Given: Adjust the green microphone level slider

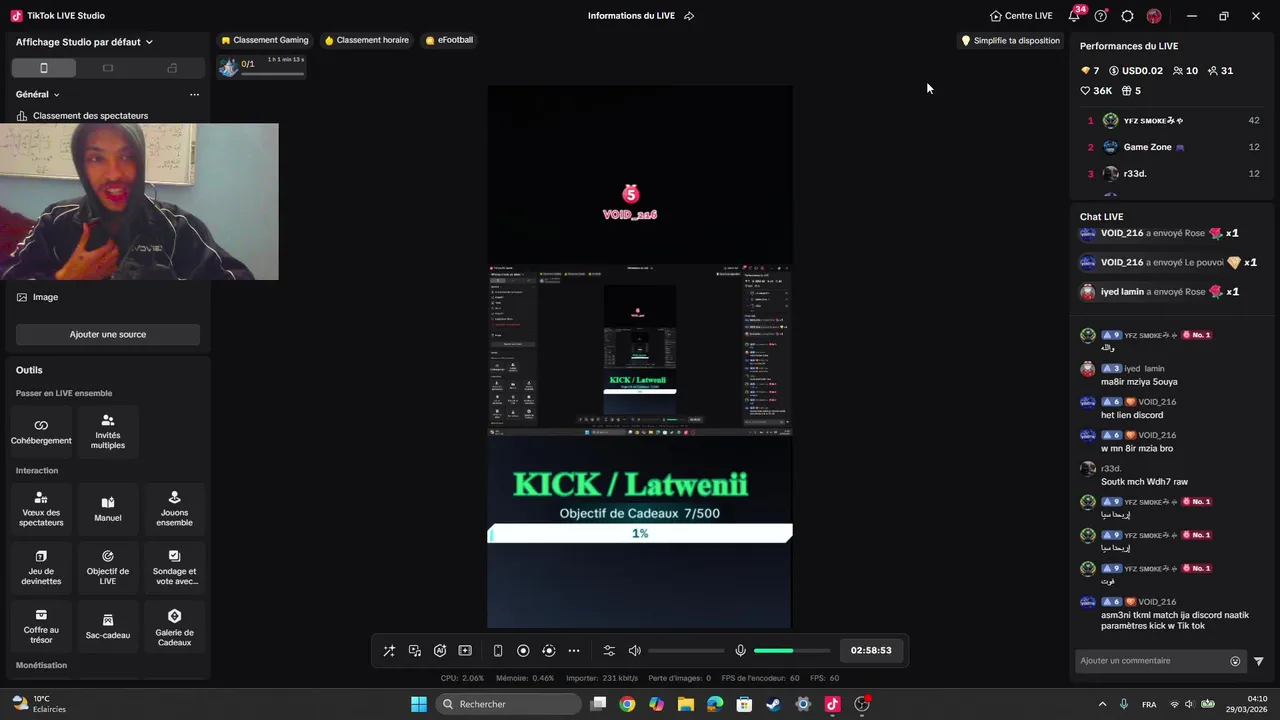Looking at the screenshot, I should pos(791,651).
